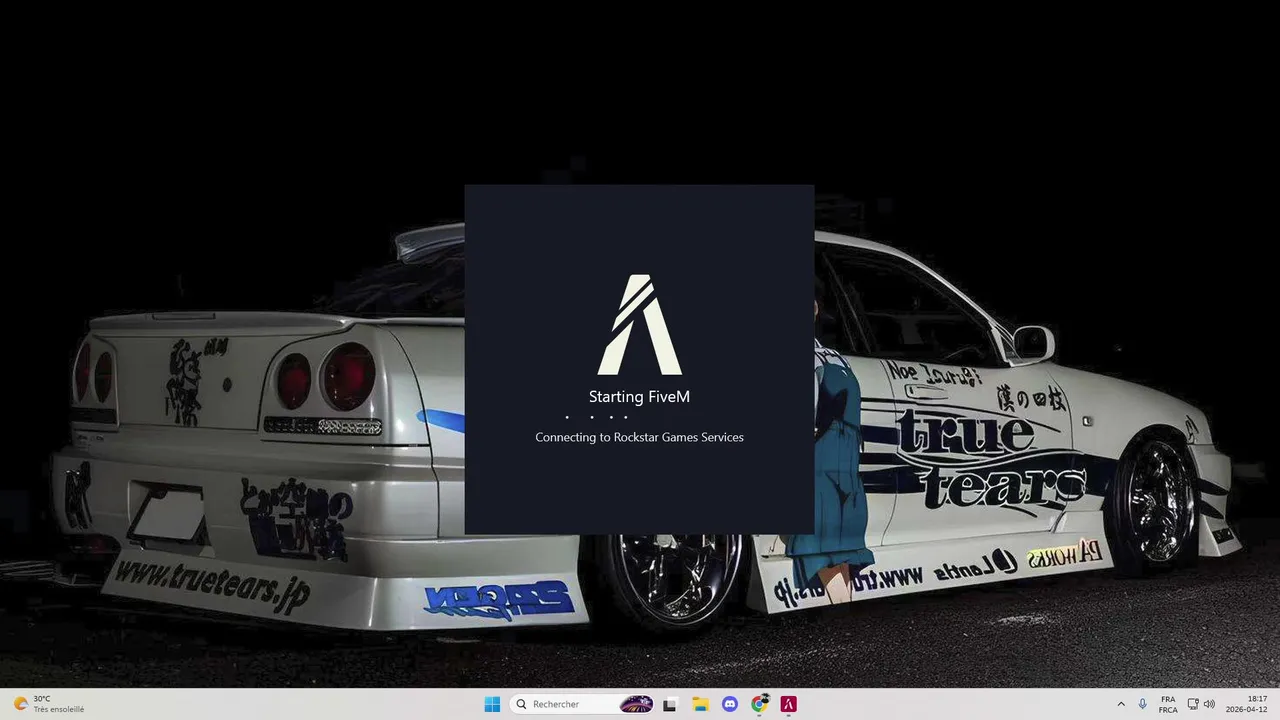Open the weather widget showing 30°C

(48, 704)
